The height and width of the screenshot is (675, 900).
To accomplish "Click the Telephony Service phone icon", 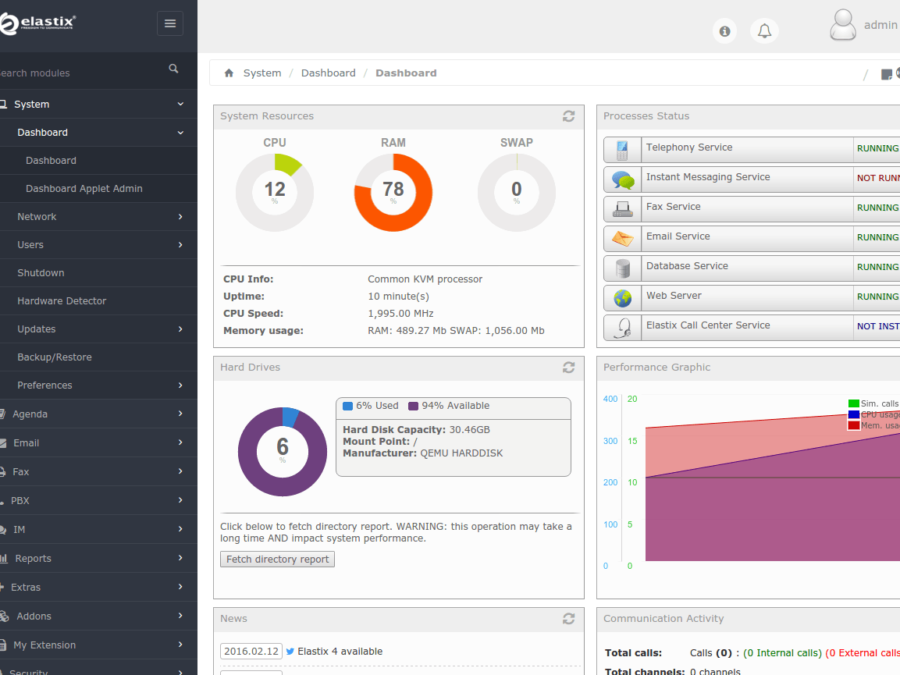I will coord(623,150).
